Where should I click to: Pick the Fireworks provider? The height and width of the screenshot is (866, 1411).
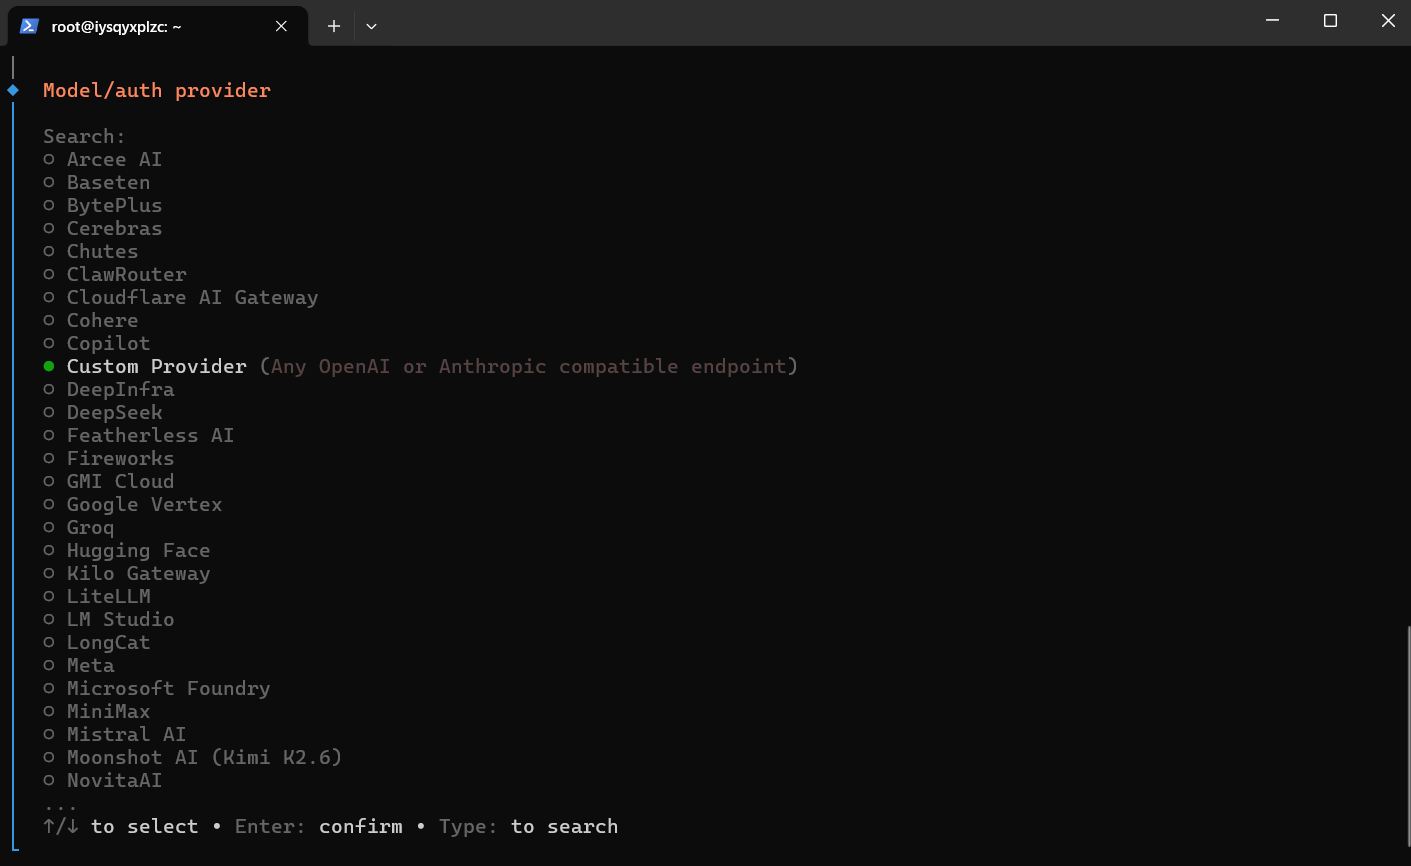(109, 458)
